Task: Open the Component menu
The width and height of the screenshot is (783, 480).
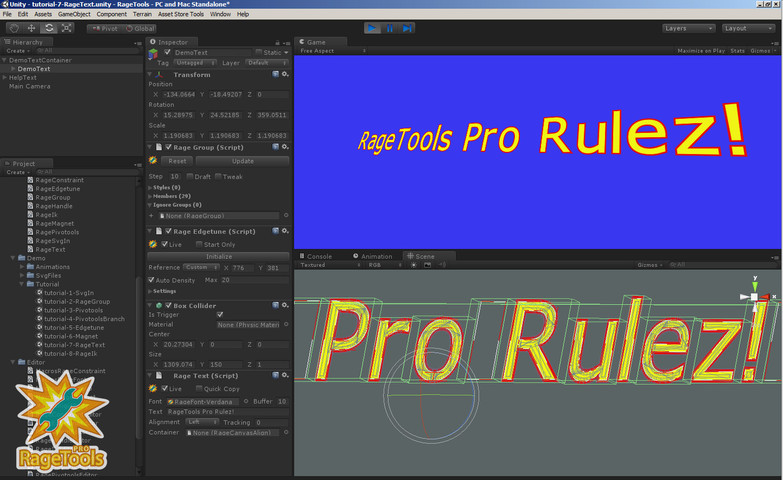Action: pyautogui.click(x=111, y=14)
